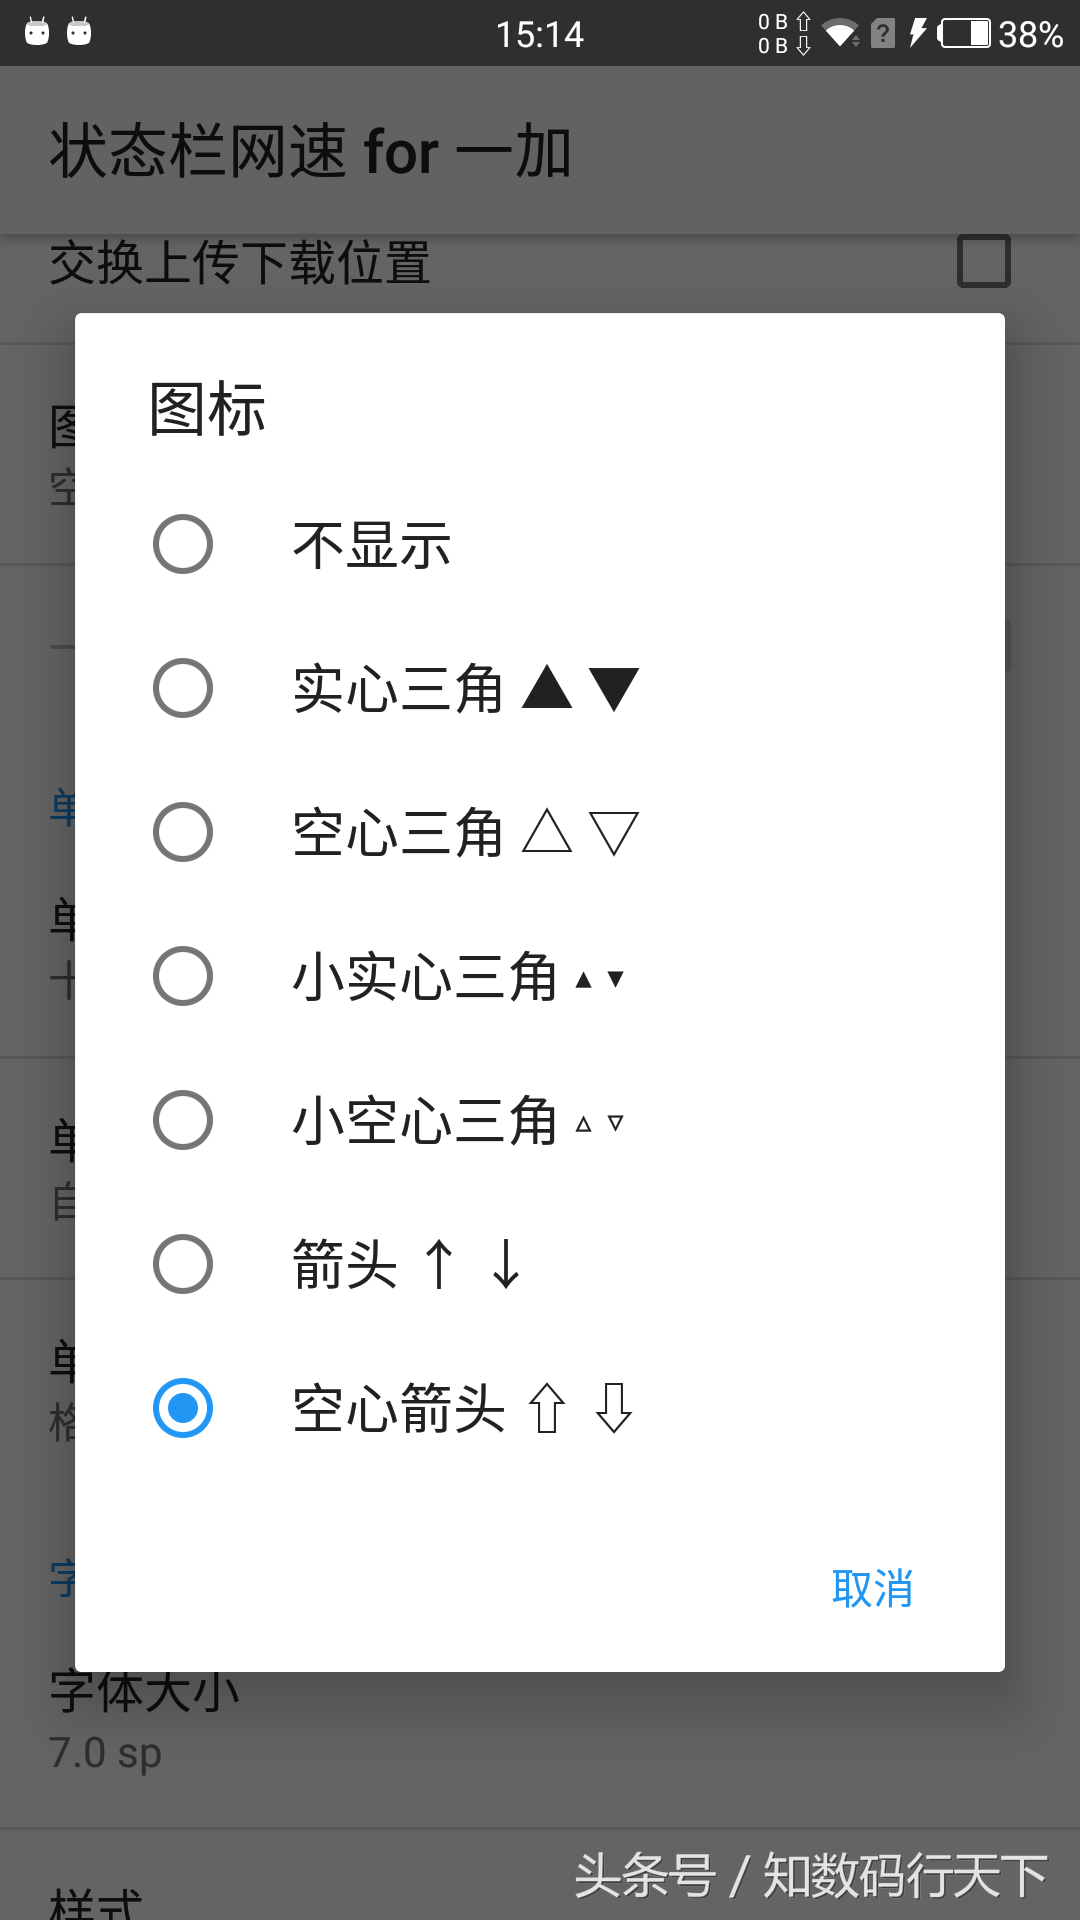Viewport: 1080px width, 1920px height.
Task: Tap the hollow down triangle icon
Action: [614, 834]
